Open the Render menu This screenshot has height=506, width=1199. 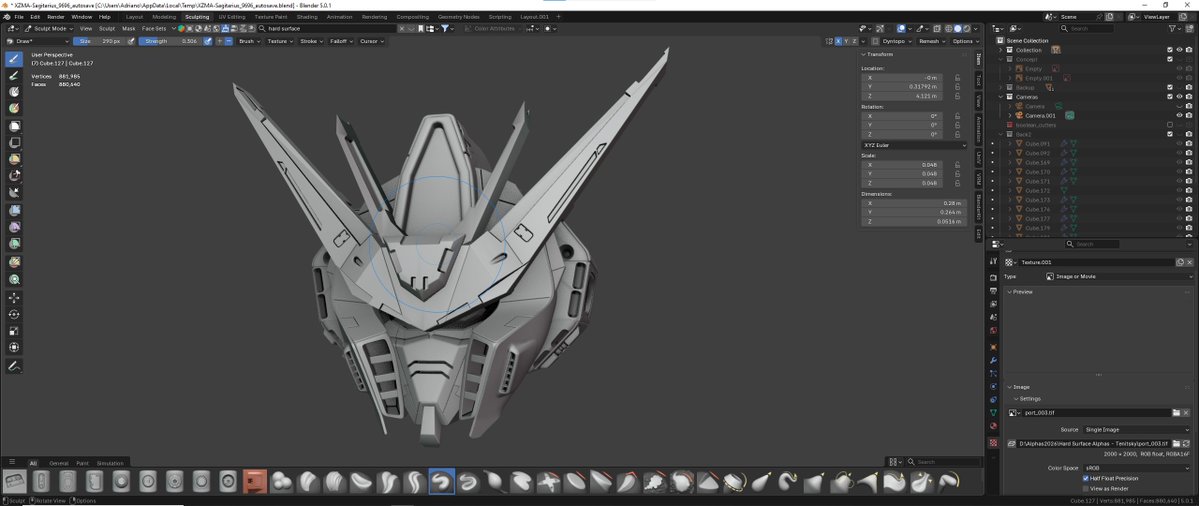(x=56, y=16)
